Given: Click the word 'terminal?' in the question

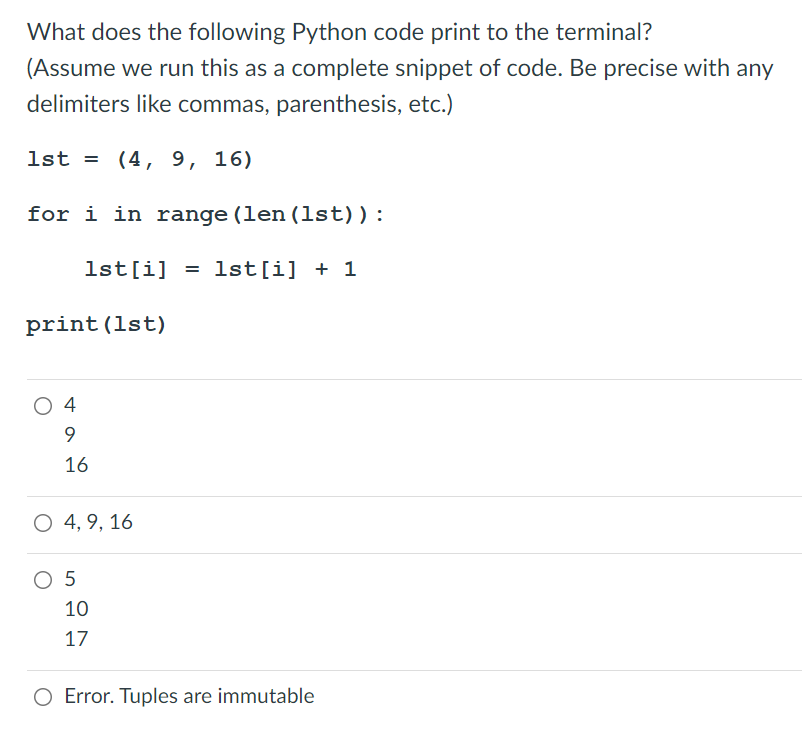Looking at the screenshot, I should click(x=604, y=32).
